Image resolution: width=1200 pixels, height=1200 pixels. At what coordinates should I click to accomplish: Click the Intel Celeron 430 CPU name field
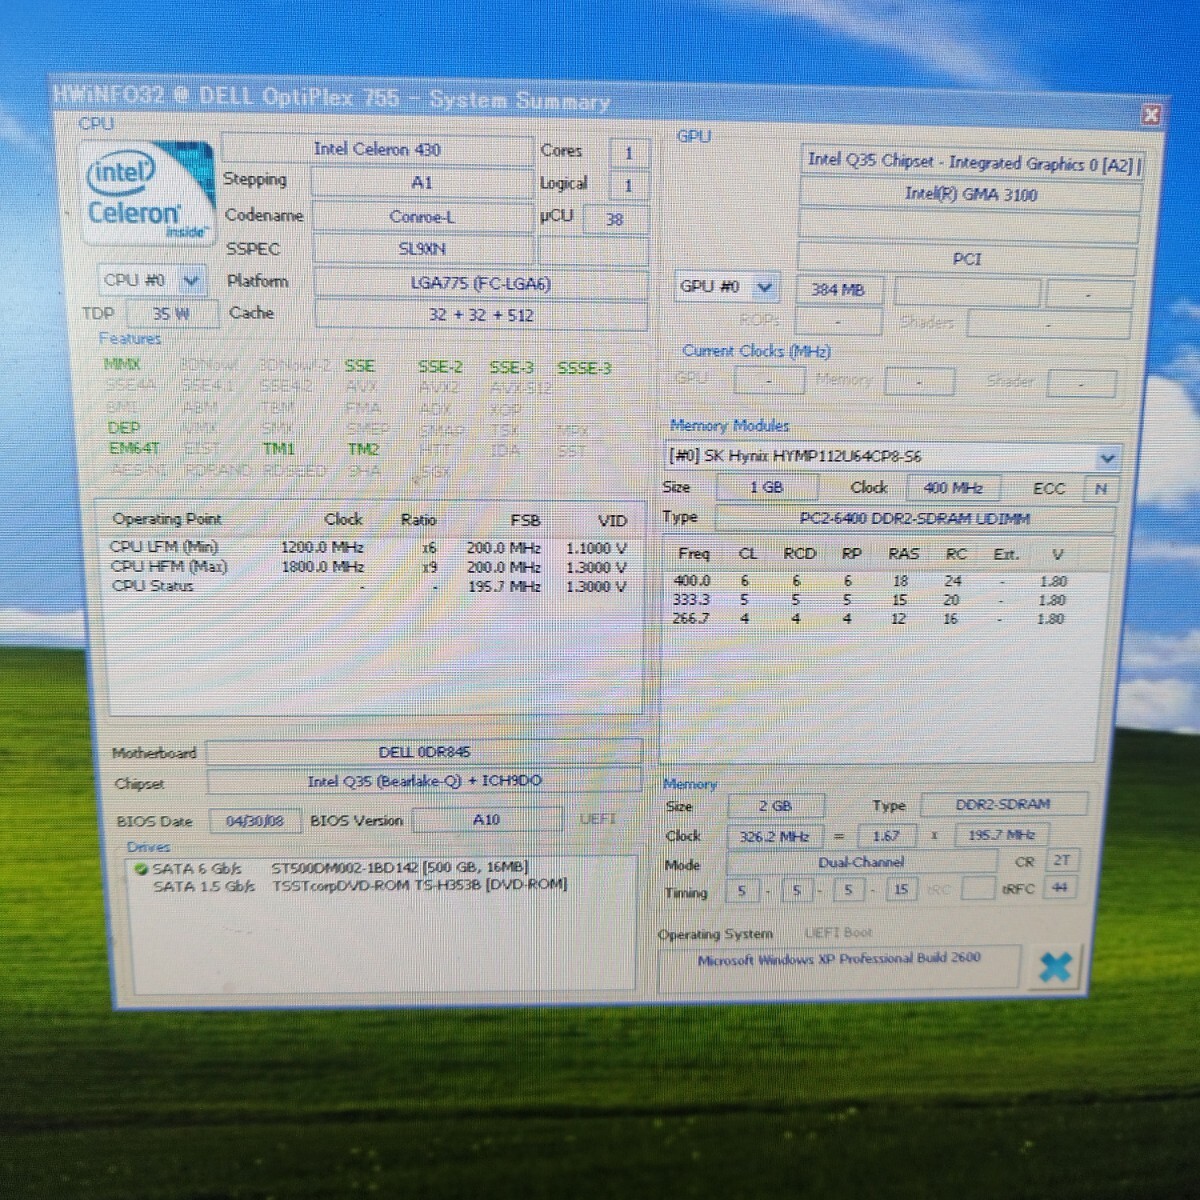377,150
